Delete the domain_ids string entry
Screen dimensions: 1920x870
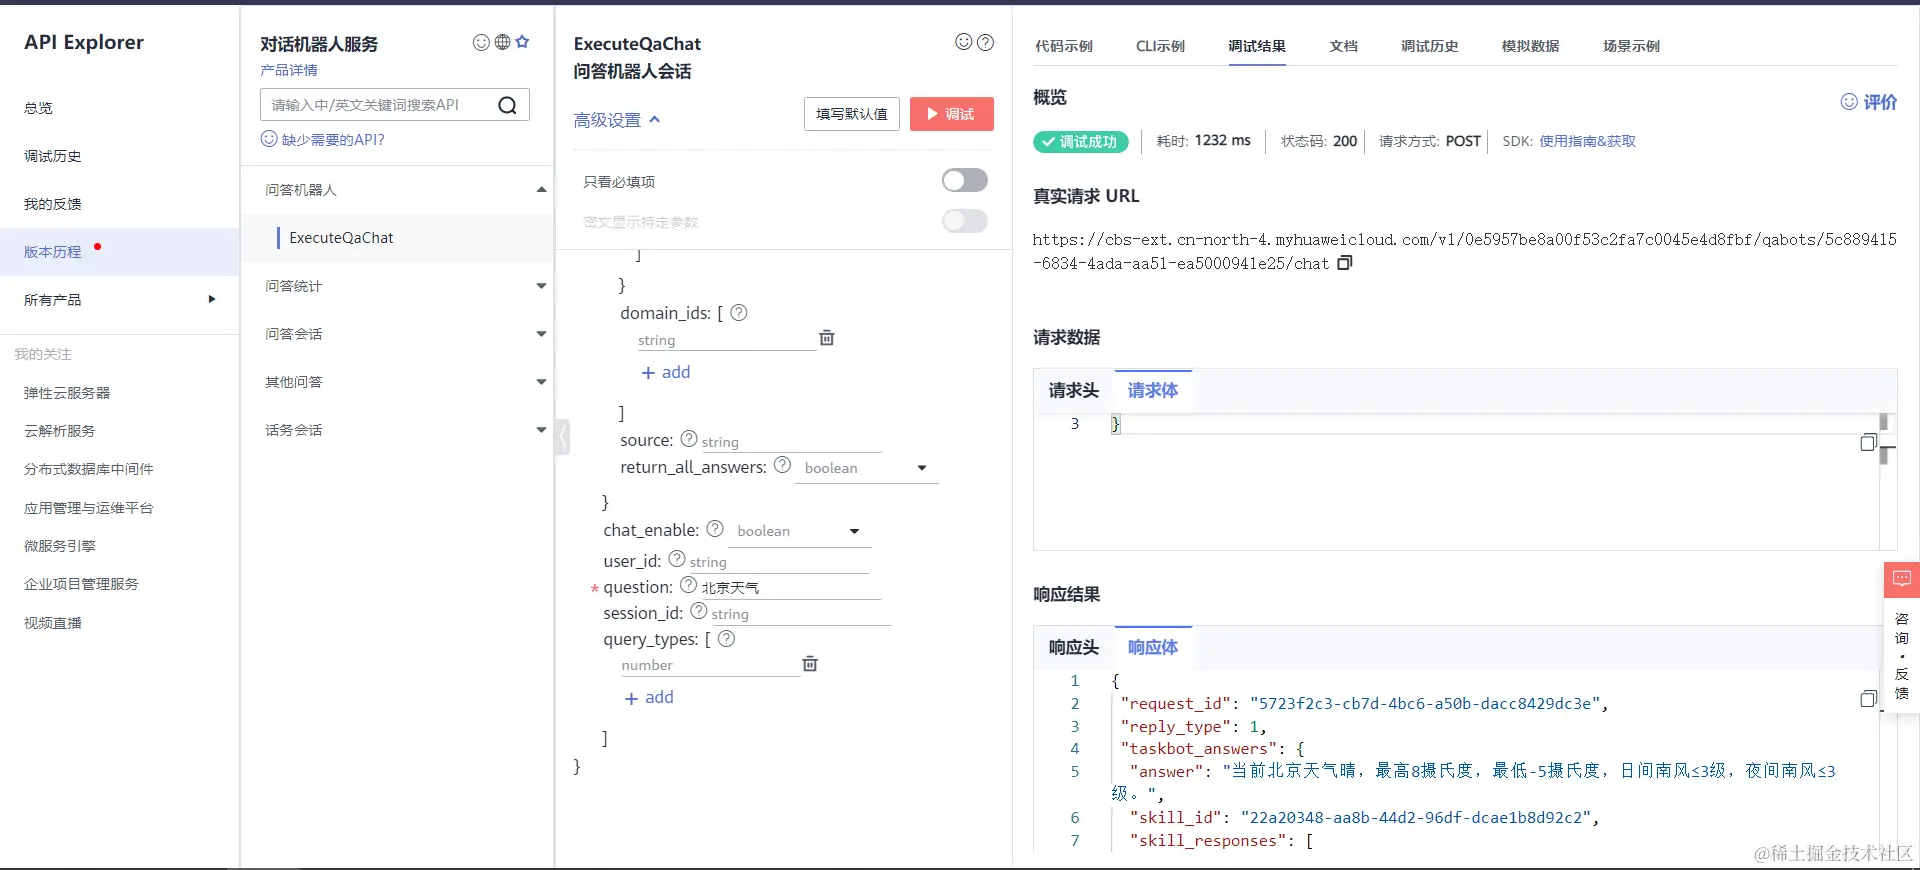point(827,338)
